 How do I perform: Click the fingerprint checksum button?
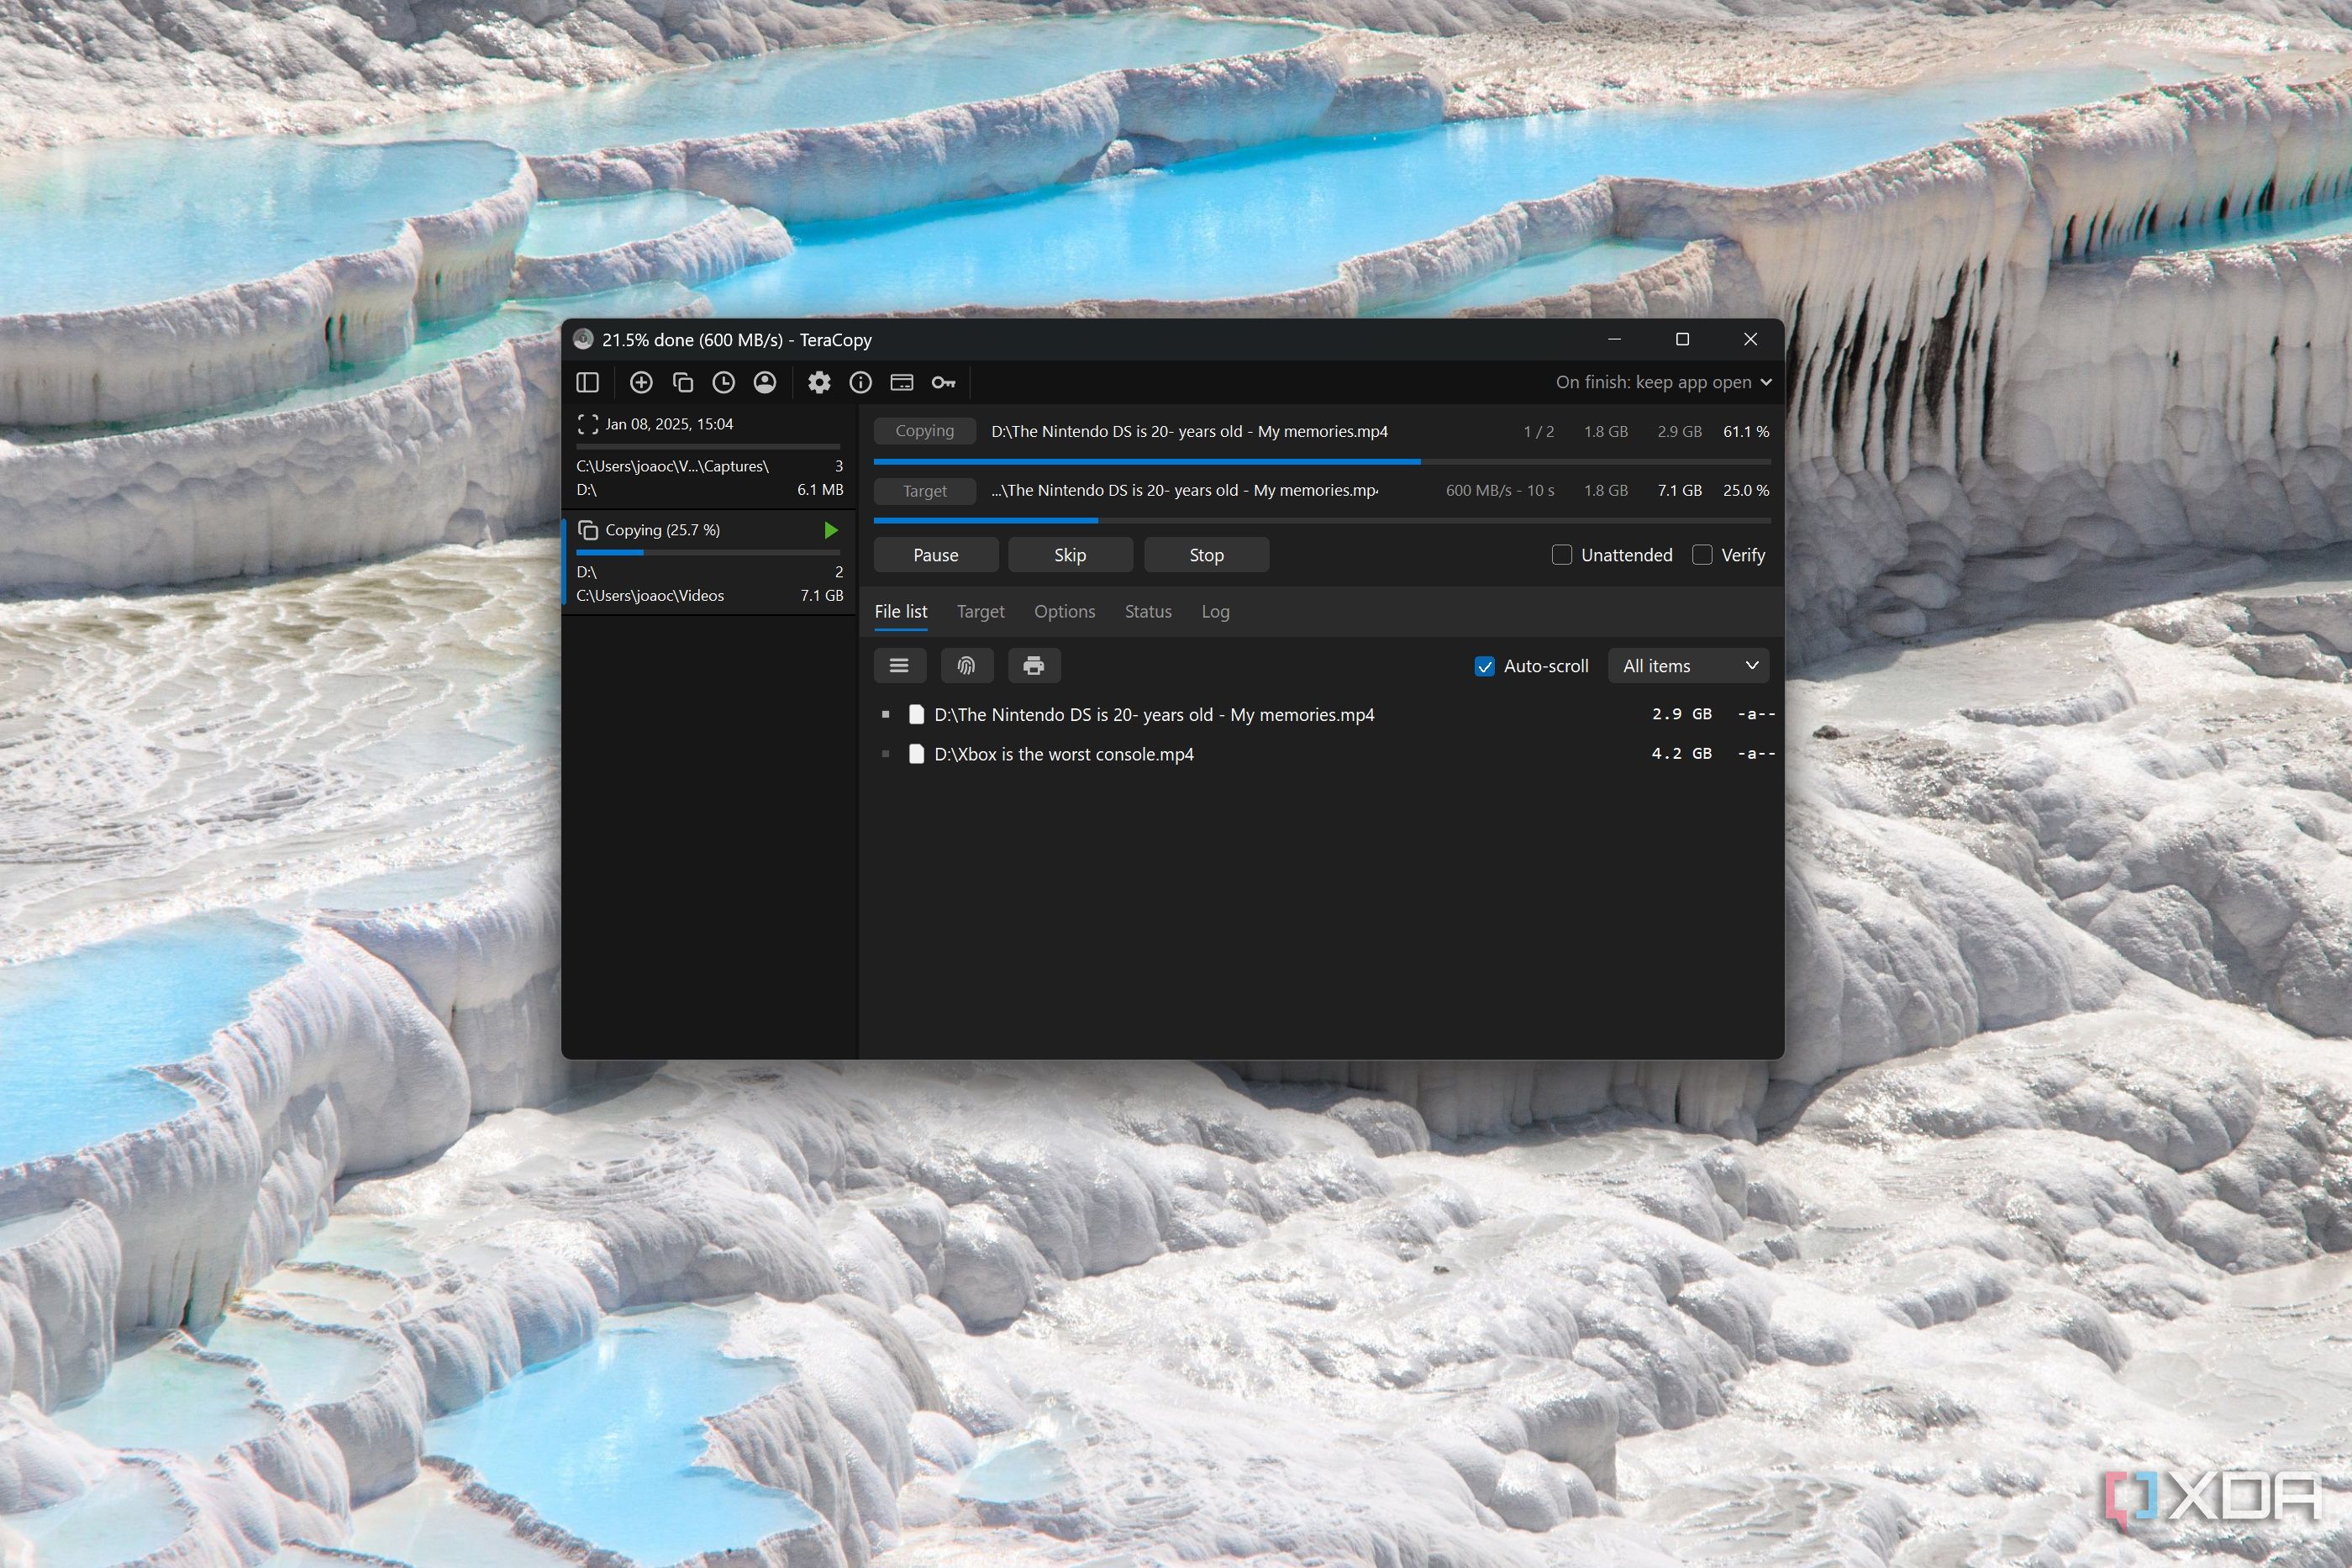(x=966, y=665)
